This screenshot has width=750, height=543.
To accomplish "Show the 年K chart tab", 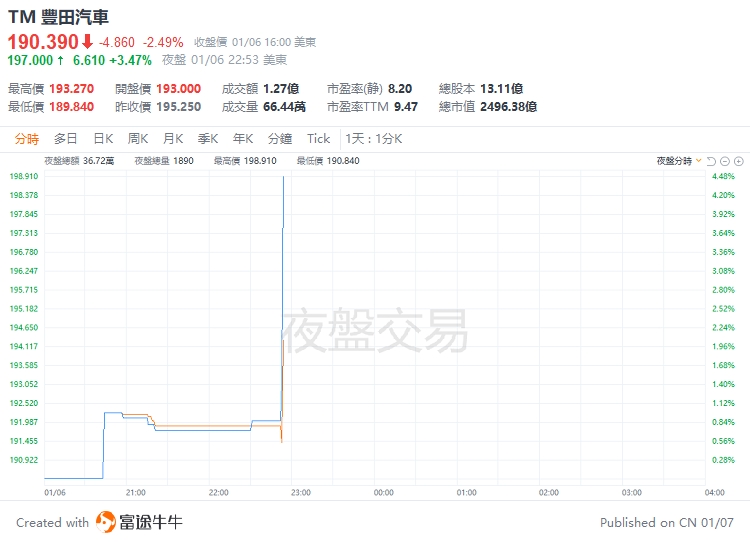I will [x=243, y=139].
